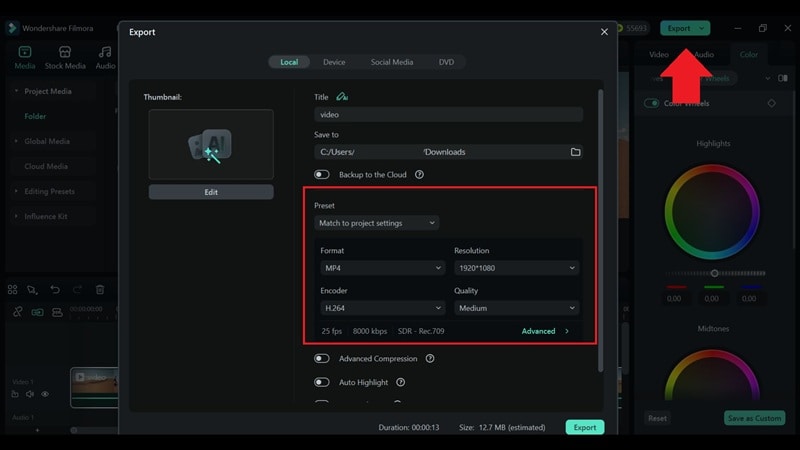Switch to the Social Media export tab

392,62
